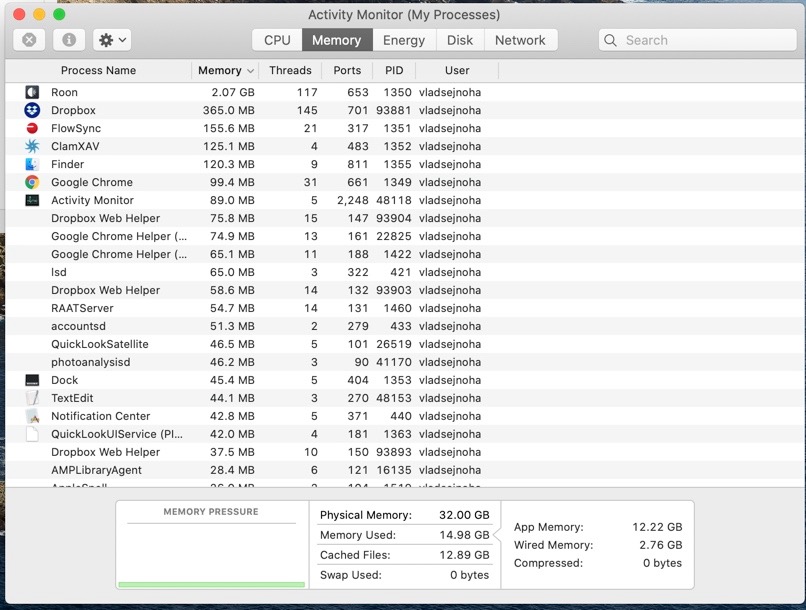Click the 2.07 GB memory value
The image size is (806, 610).
pyautogui.click(x=233, y=92)
